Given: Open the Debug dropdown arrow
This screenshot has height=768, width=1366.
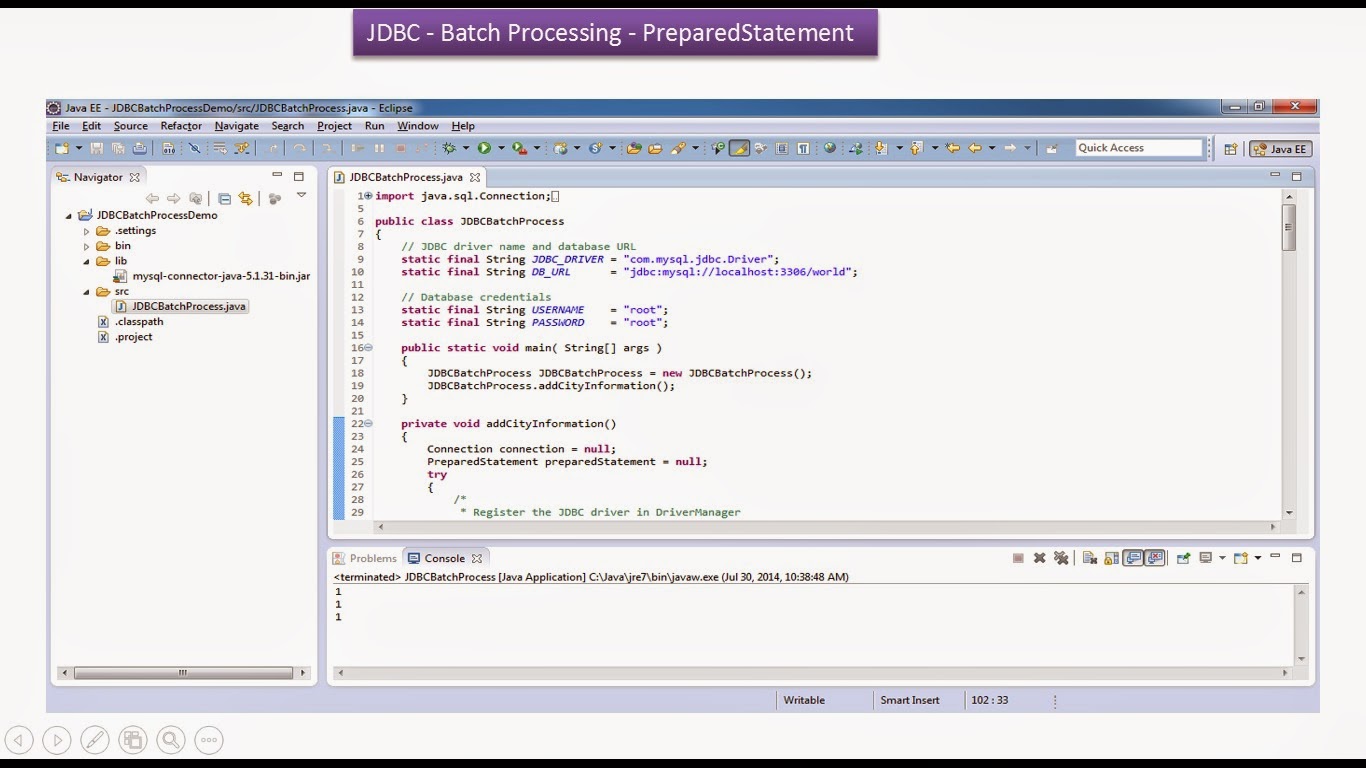Looking at the screenshot, I should pos(465,148).
